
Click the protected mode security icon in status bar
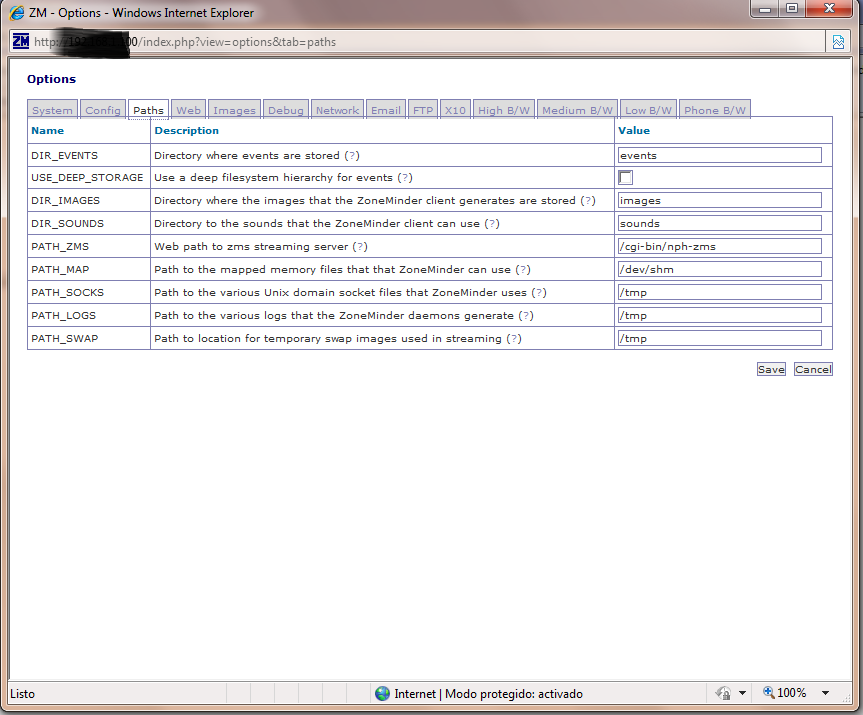coord(723,693)
